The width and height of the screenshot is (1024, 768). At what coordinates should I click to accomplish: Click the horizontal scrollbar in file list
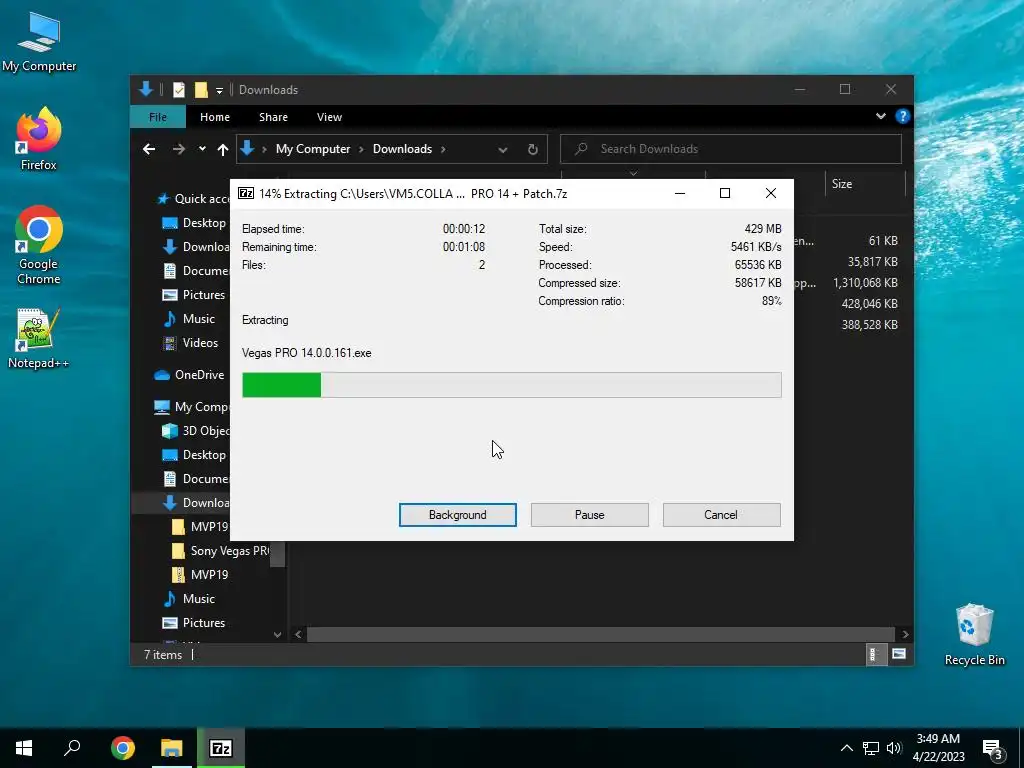[x=600, y=635]
